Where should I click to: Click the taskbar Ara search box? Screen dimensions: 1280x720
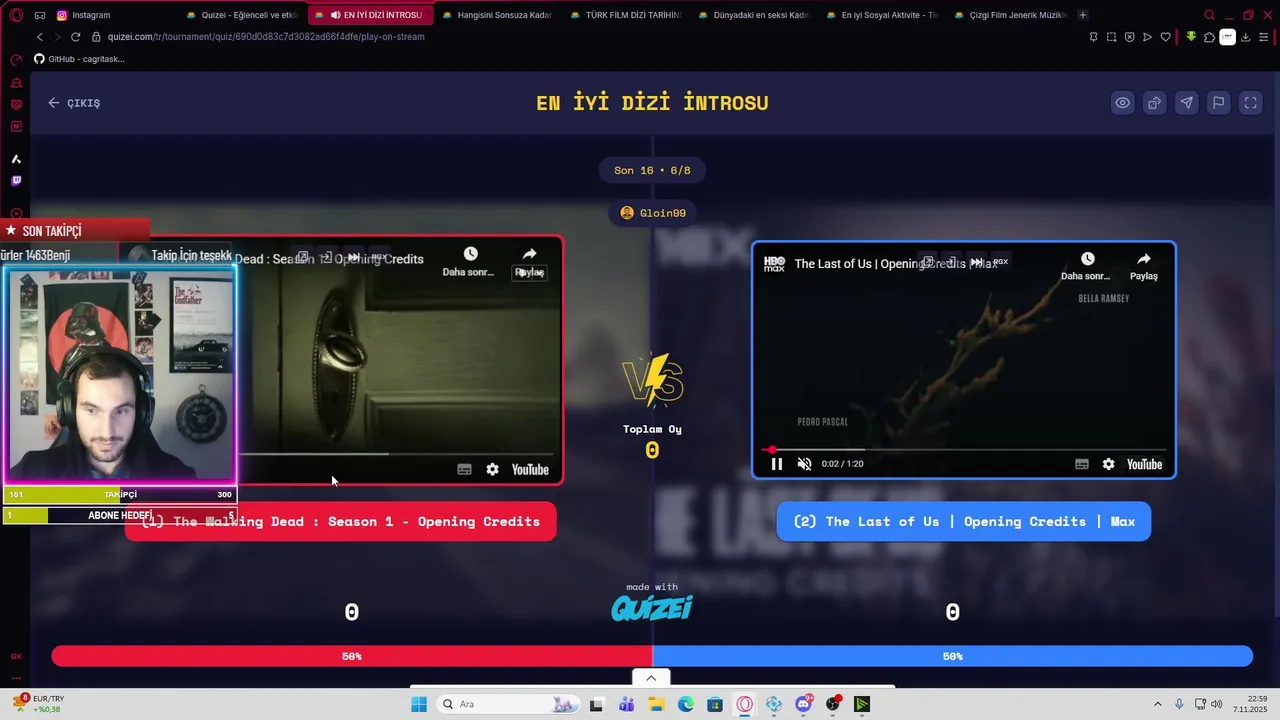click(x=508, y=704)
